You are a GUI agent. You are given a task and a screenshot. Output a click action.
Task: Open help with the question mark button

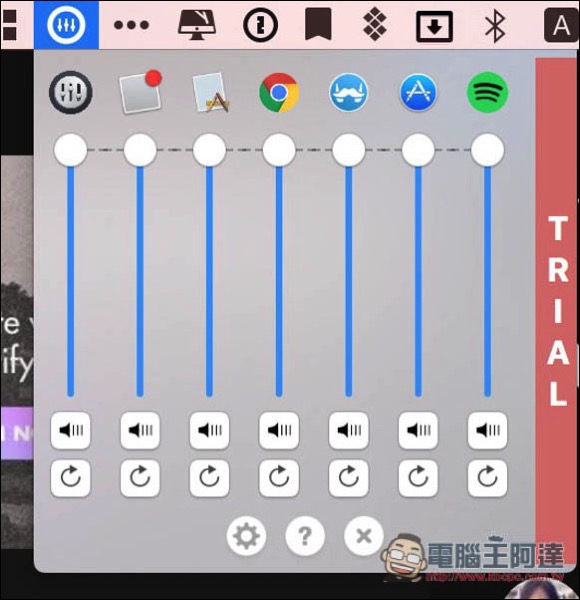[305, 536]
